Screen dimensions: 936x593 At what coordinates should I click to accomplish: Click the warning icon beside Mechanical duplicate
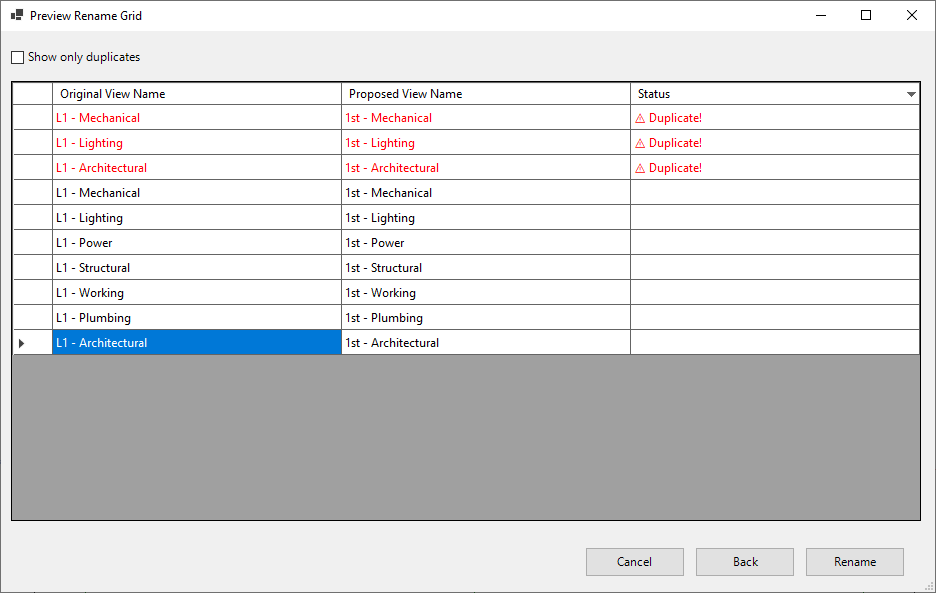(x=641, y=118)
